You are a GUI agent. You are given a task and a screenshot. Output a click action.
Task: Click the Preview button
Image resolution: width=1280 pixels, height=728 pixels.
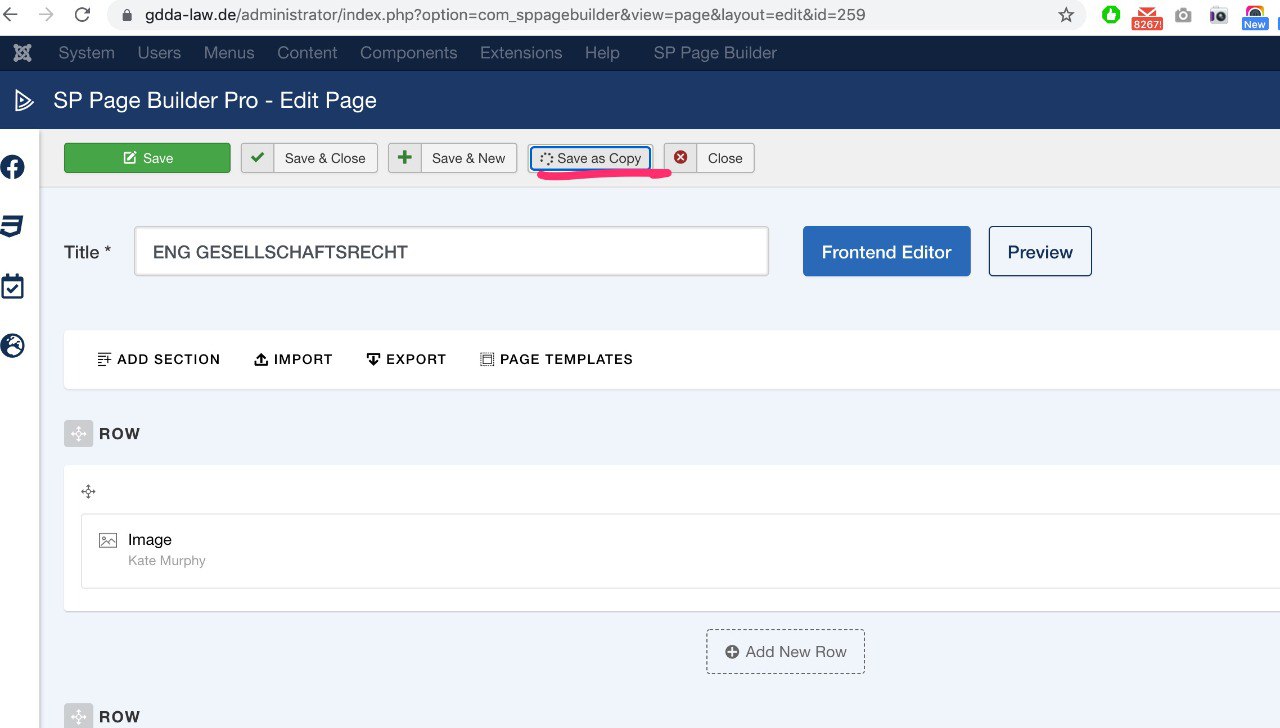pos(1040,252)
